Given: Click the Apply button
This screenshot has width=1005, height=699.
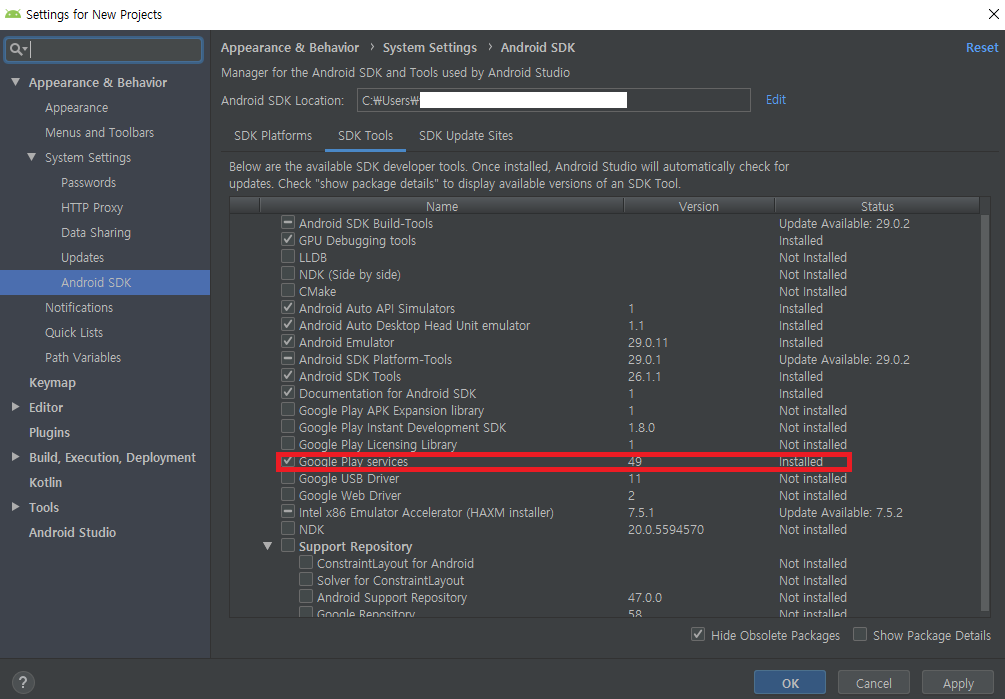Looking at the screenshot, I should point(958,683).
